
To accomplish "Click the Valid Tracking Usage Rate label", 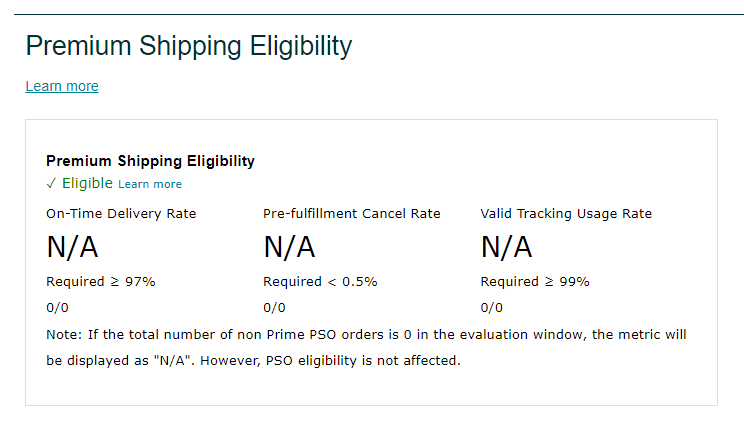I will coord(566,213).
